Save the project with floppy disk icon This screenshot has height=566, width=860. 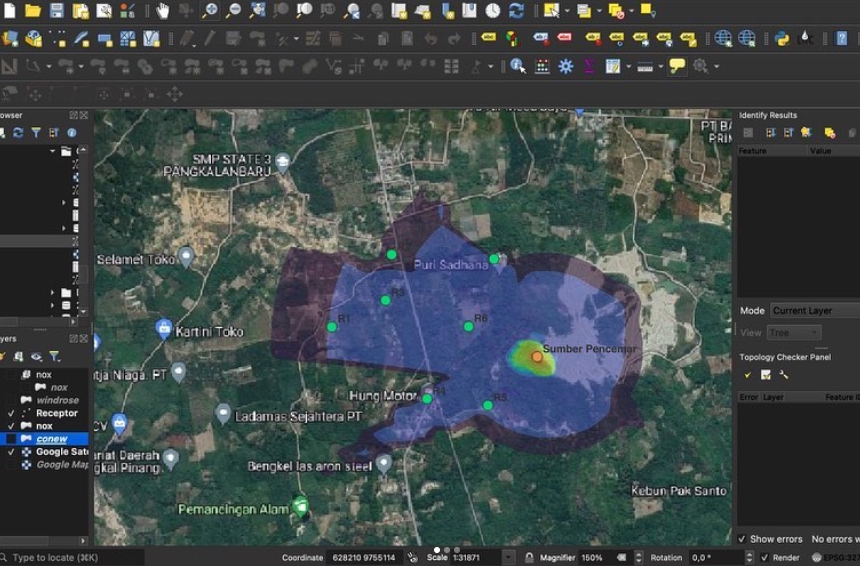click(x=56, y=10)
